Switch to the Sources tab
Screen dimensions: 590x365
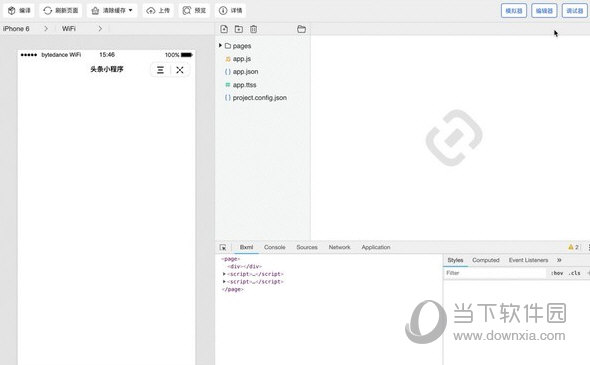(x=307, y=247)
